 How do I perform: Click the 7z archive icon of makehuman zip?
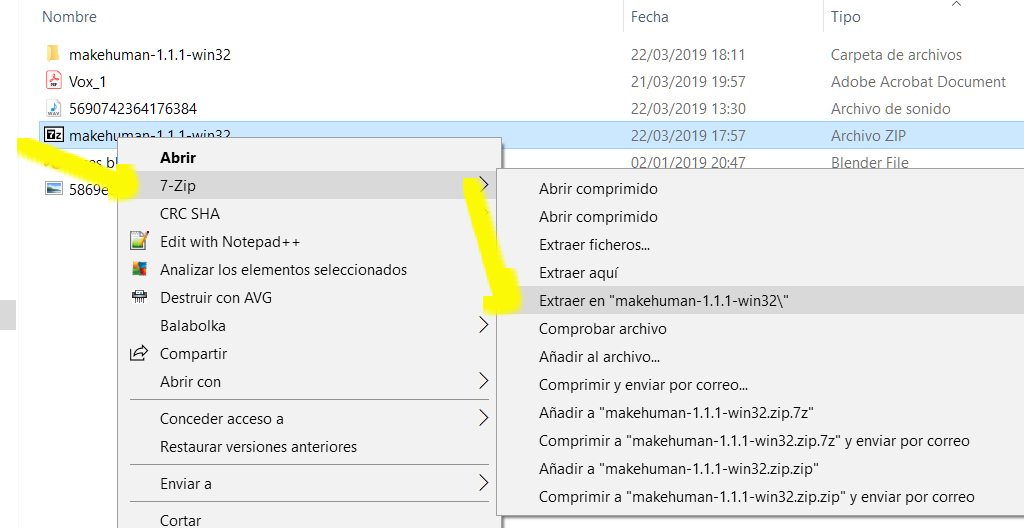click(54, 135)
